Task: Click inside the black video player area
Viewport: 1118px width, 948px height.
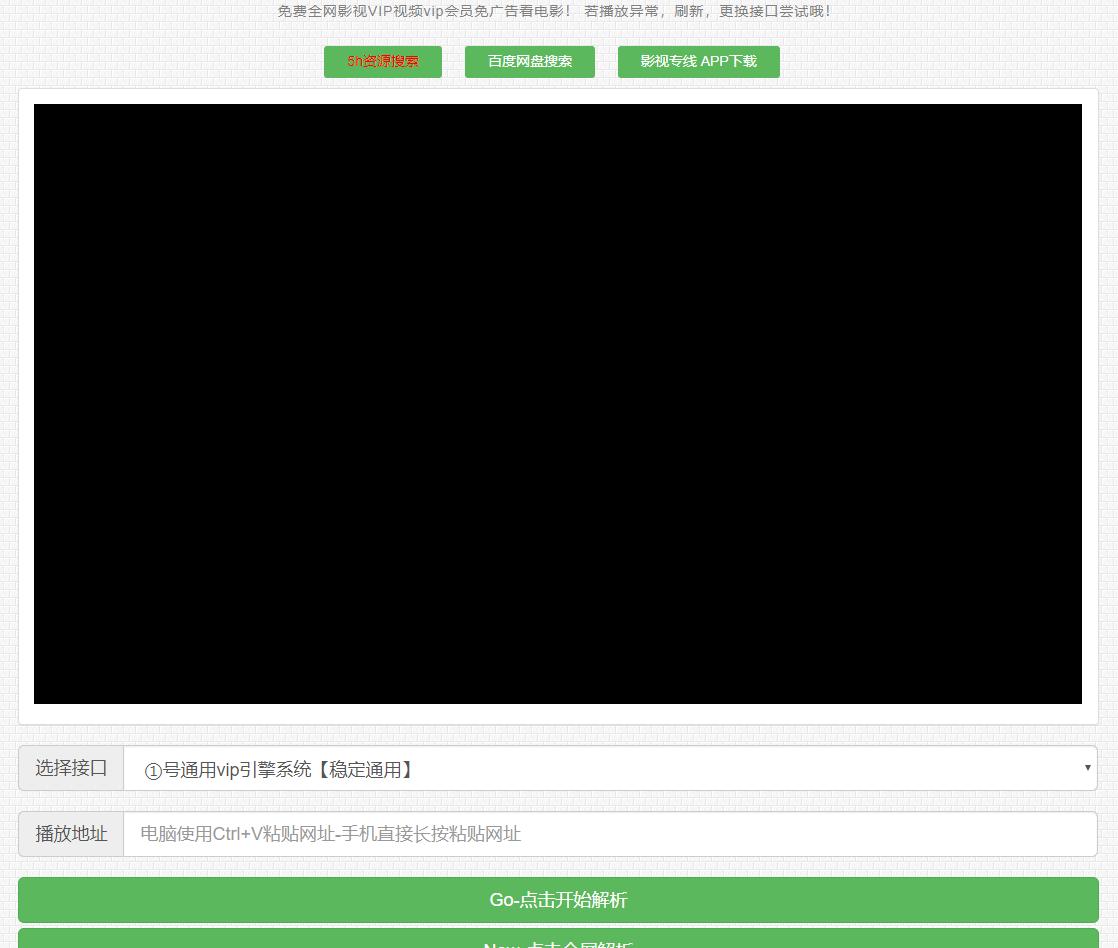Action: pyautogui.click(x=558, y=405)
